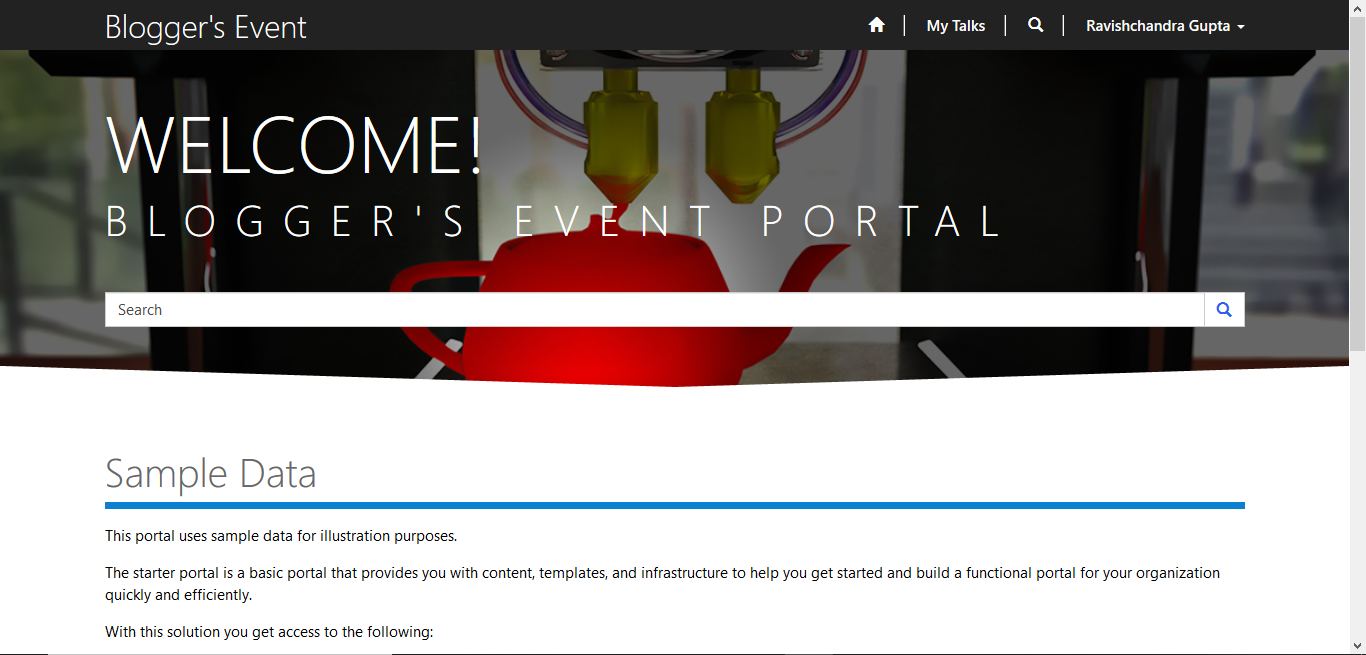
Task: Click the Sample Data heading
Action: (211, 473)
